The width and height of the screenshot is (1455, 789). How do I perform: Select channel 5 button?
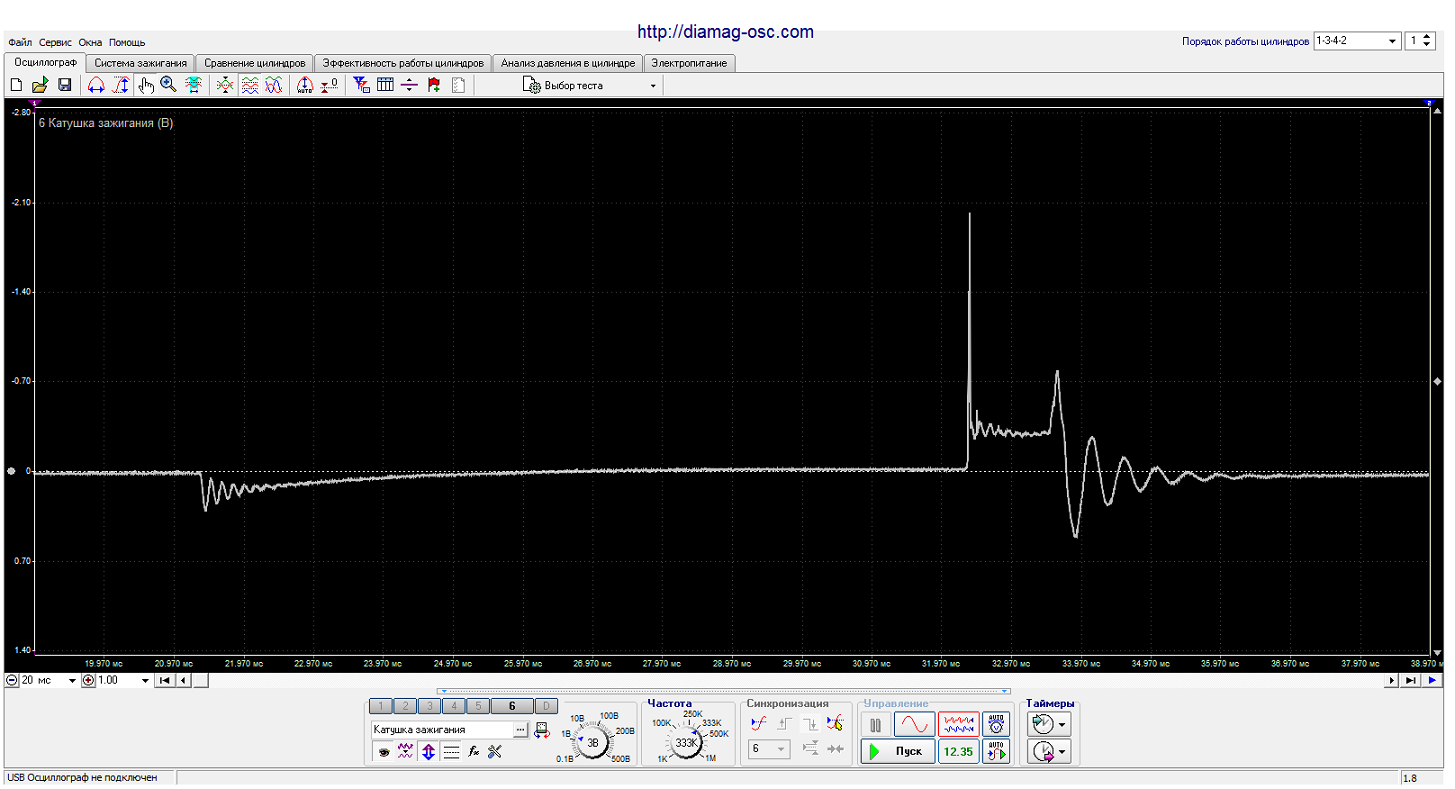pos(477,706)
